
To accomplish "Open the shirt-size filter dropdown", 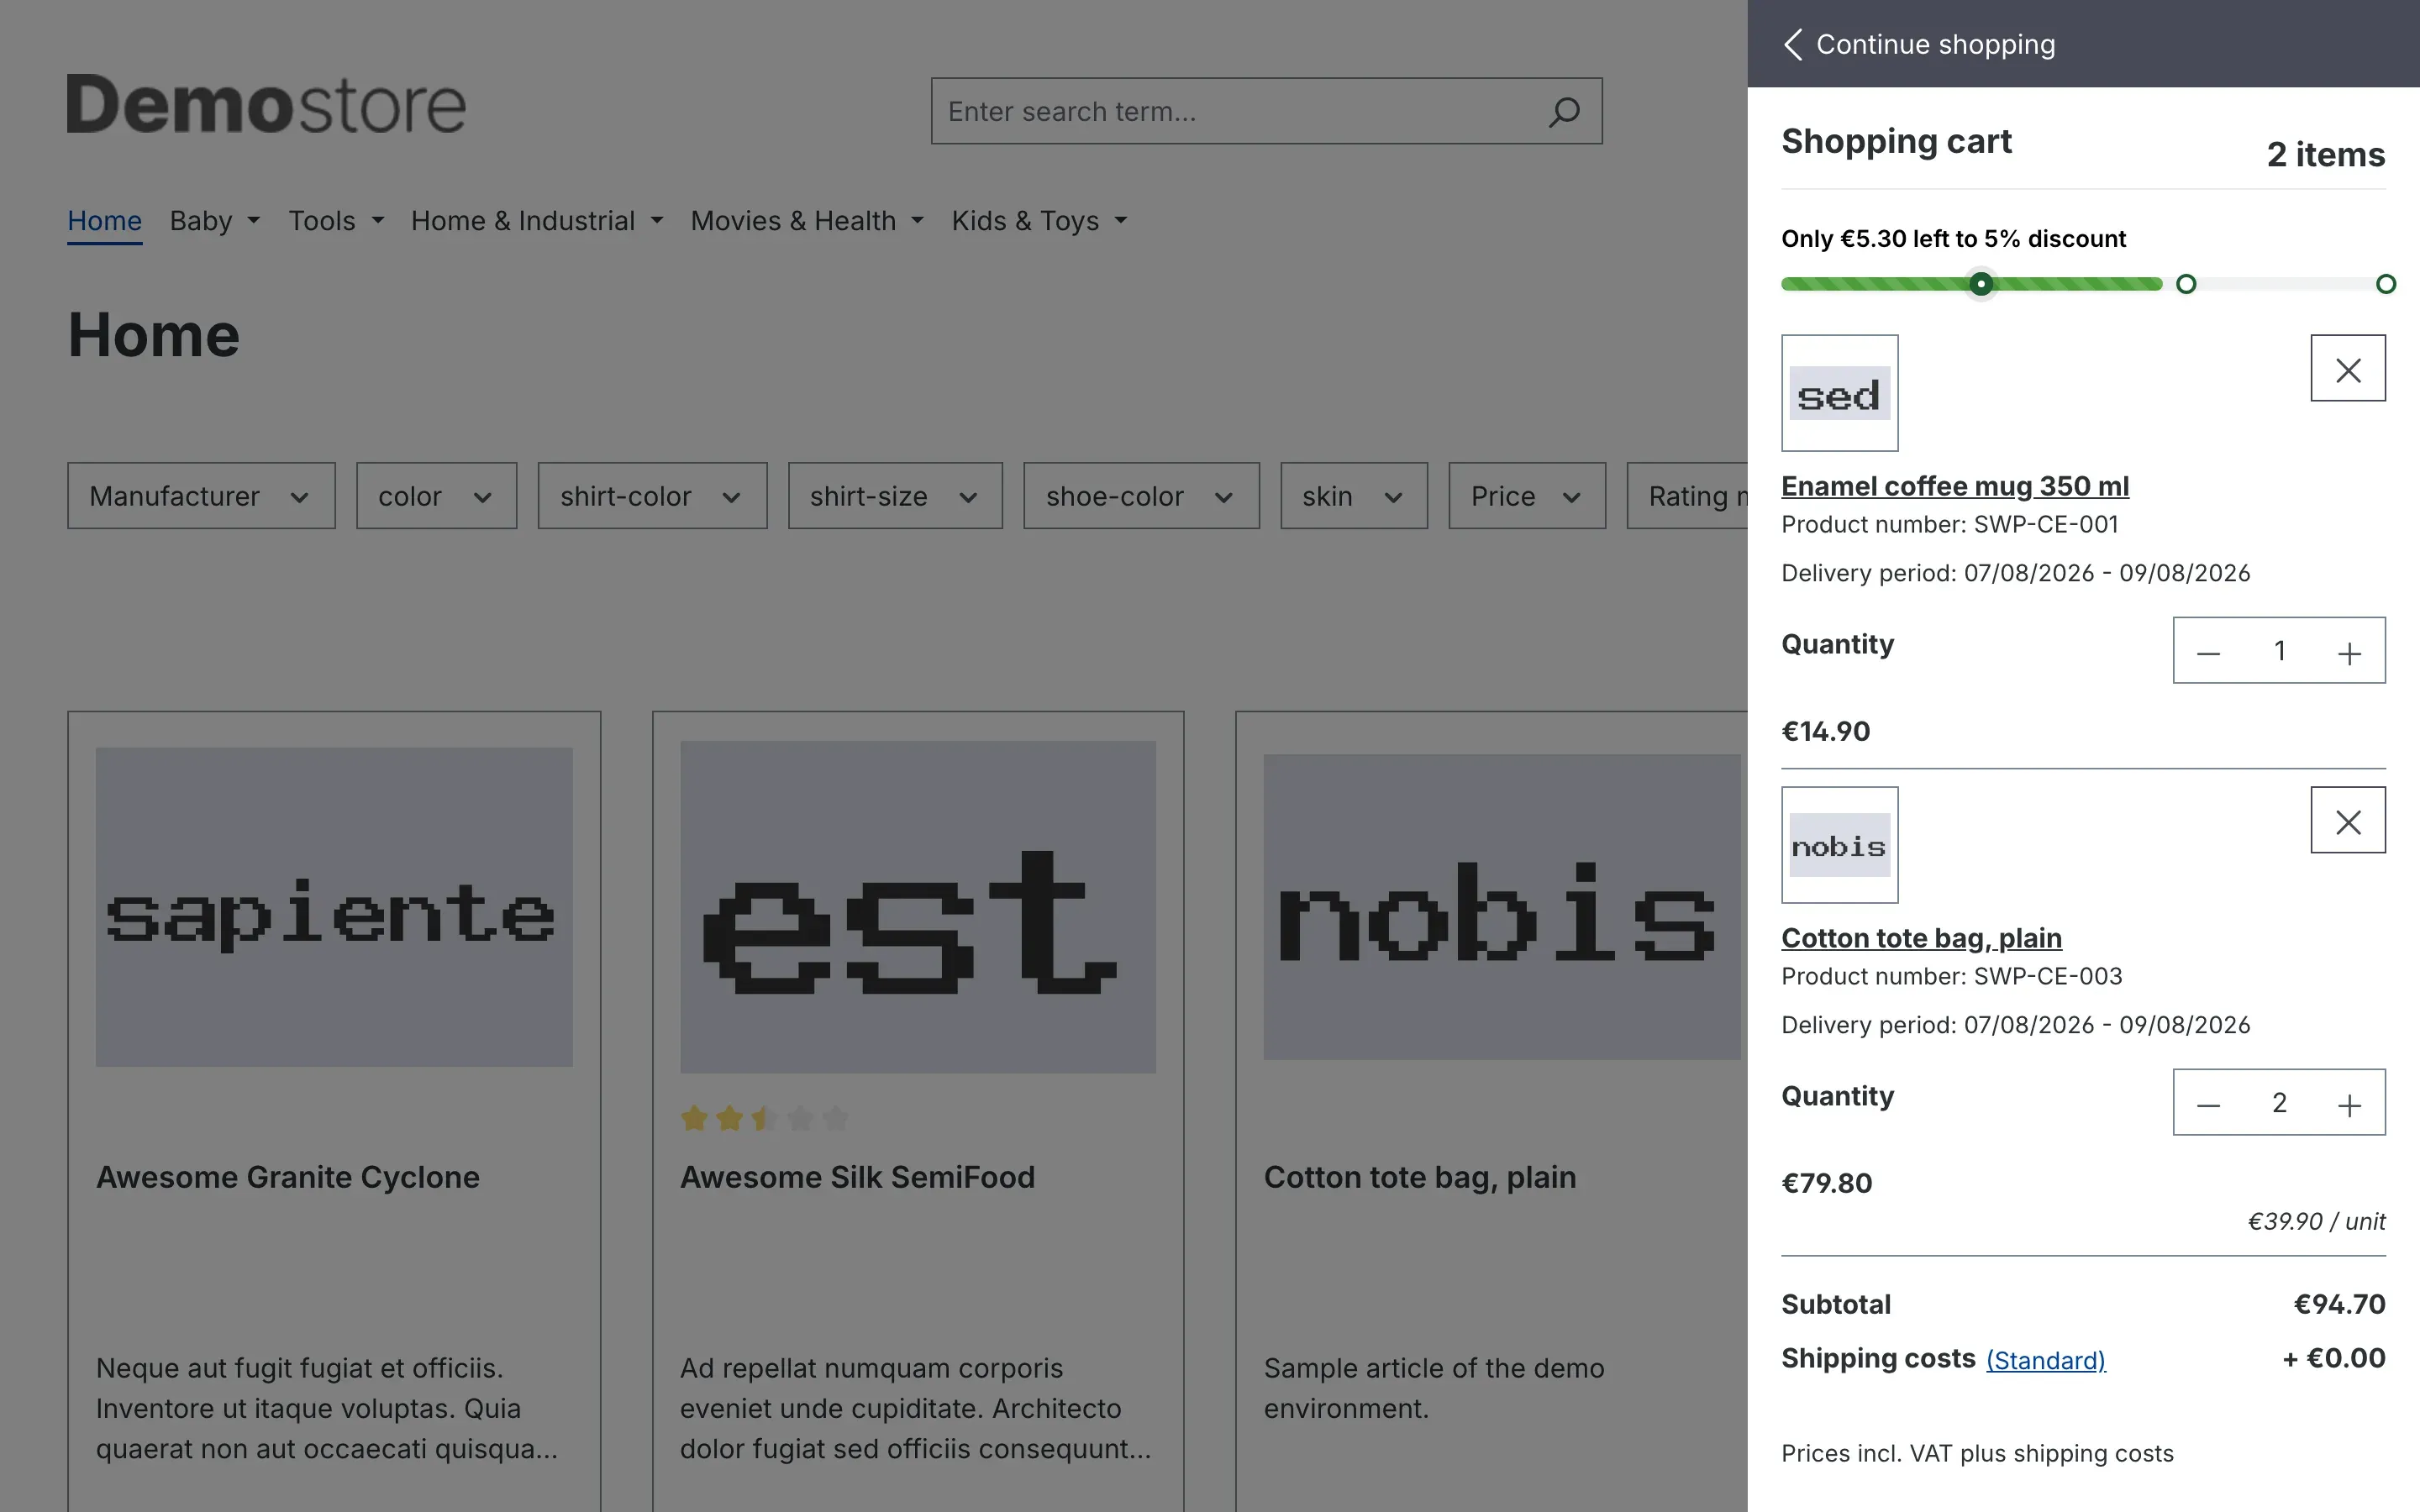I will pyautogui.click(x=895, y=496).
